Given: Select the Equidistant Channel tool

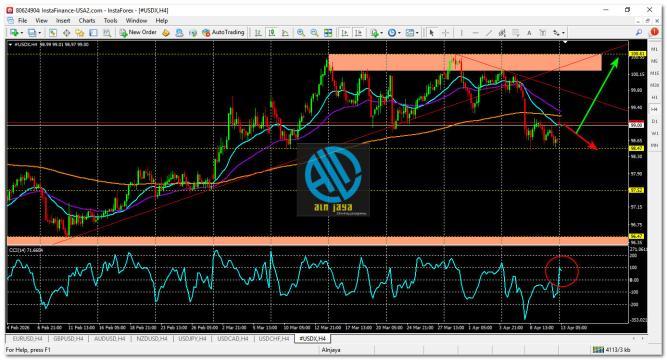Looking at the screenshot, I should [x=502, y=33].
